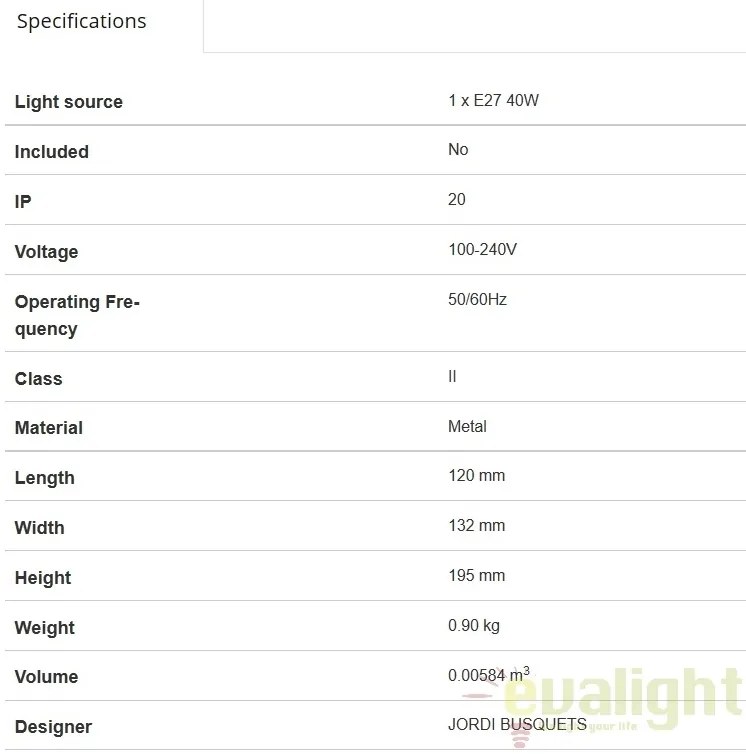
Task: Click the Metal material value
Action: click(467, 427)
